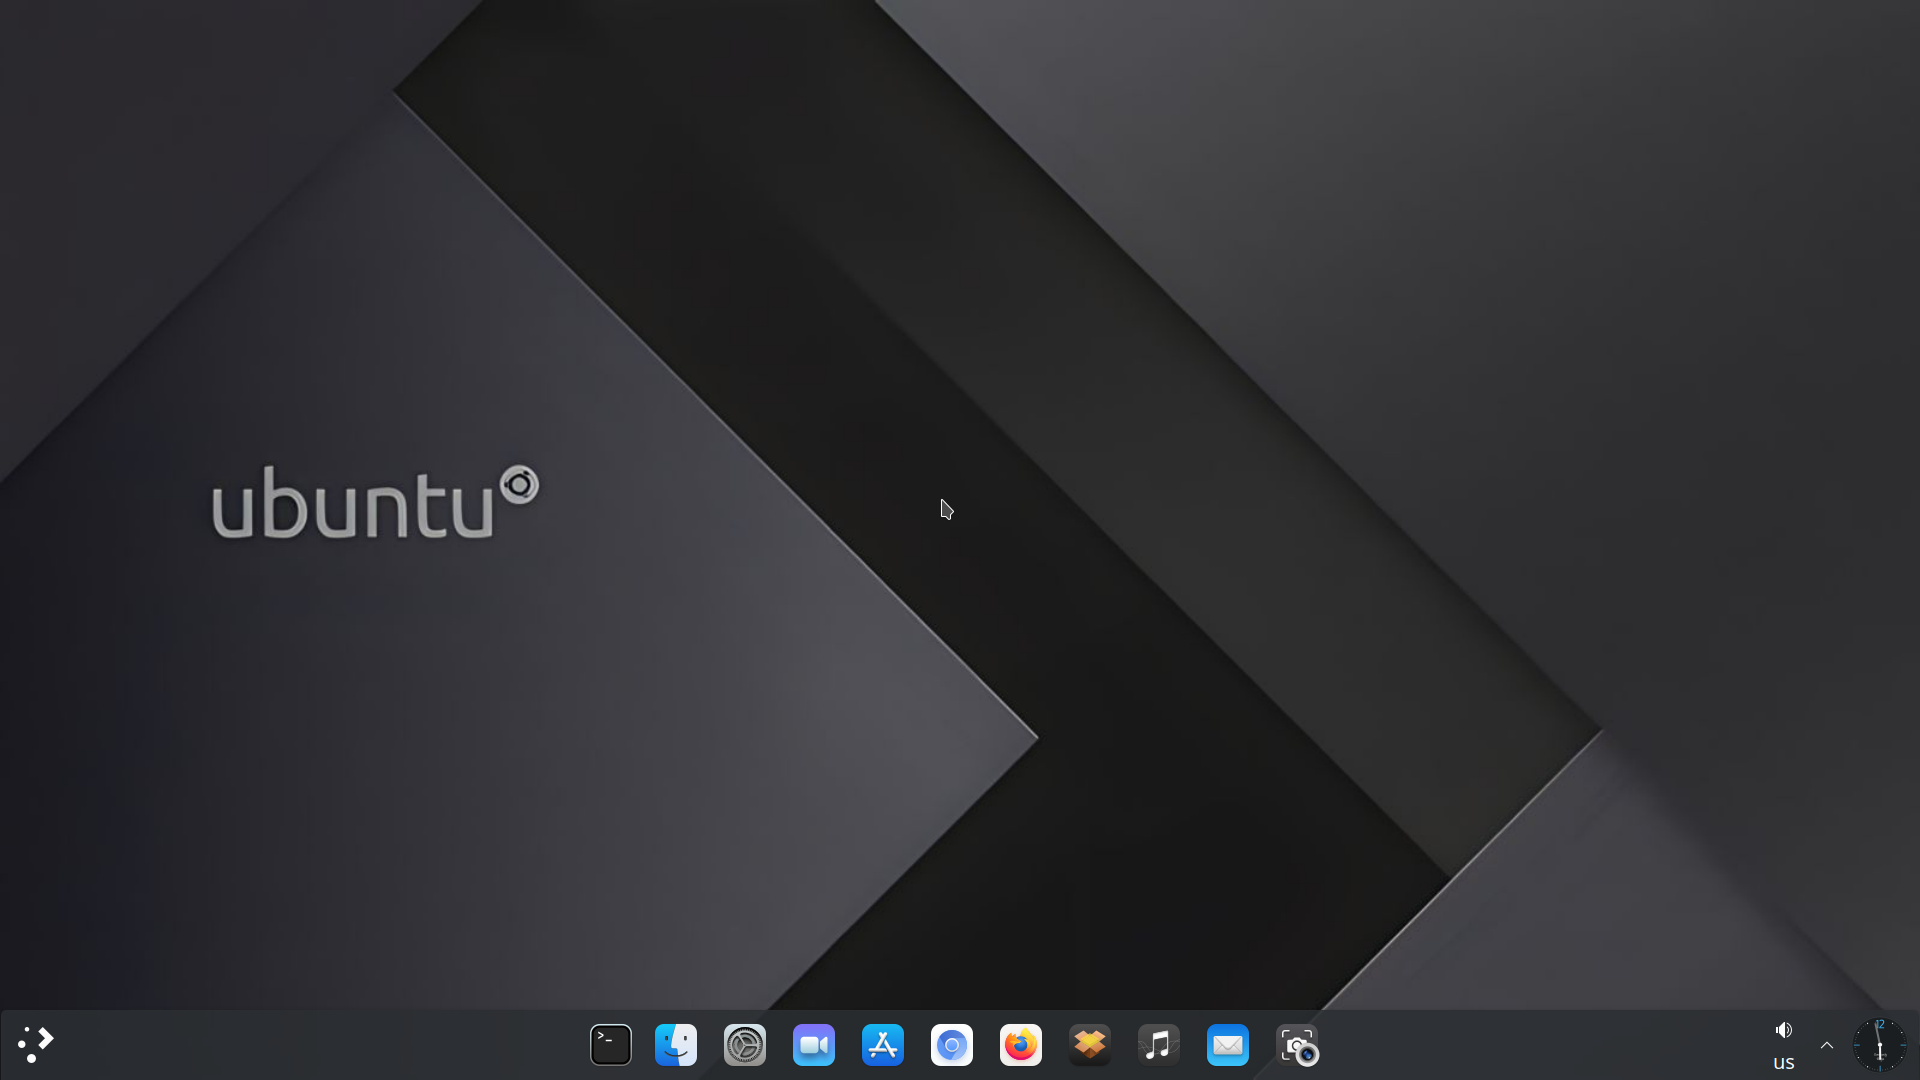Open Firefox from the taskbar
This screenshot has width=1920, height=1080.
(1021, 1045)
